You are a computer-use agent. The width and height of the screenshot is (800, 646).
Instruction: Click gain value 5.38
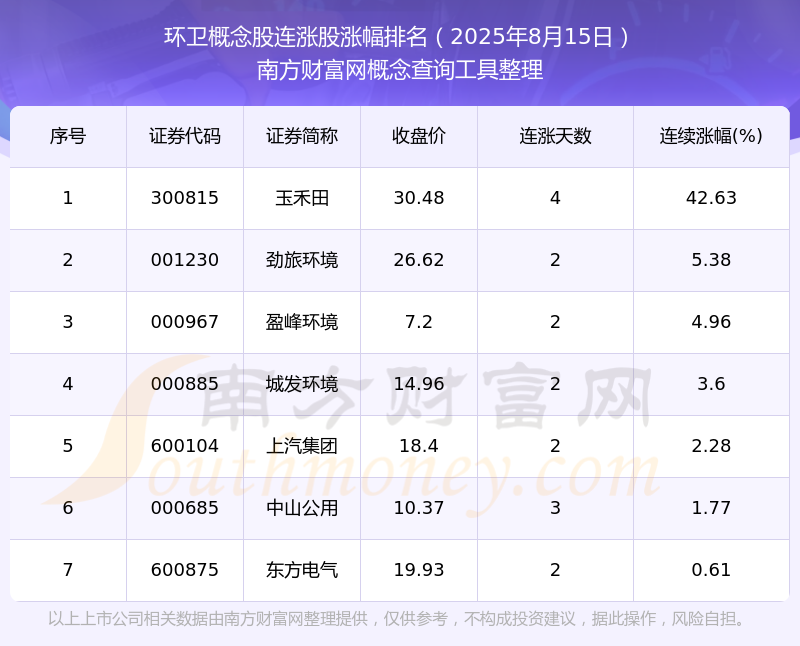711,260
